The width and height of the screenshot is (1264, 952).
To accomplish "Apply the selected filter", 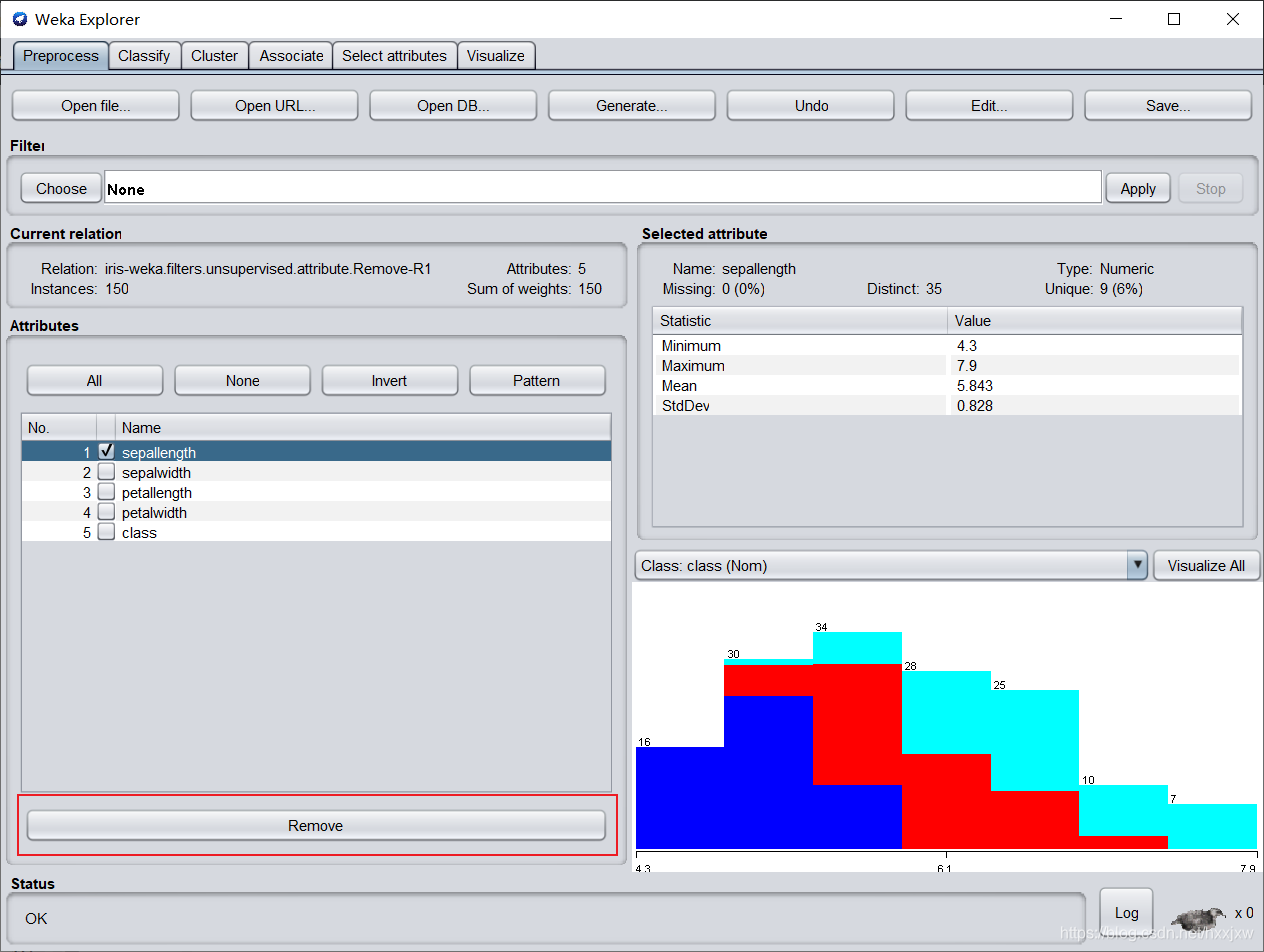I will tap(1138, 188).
